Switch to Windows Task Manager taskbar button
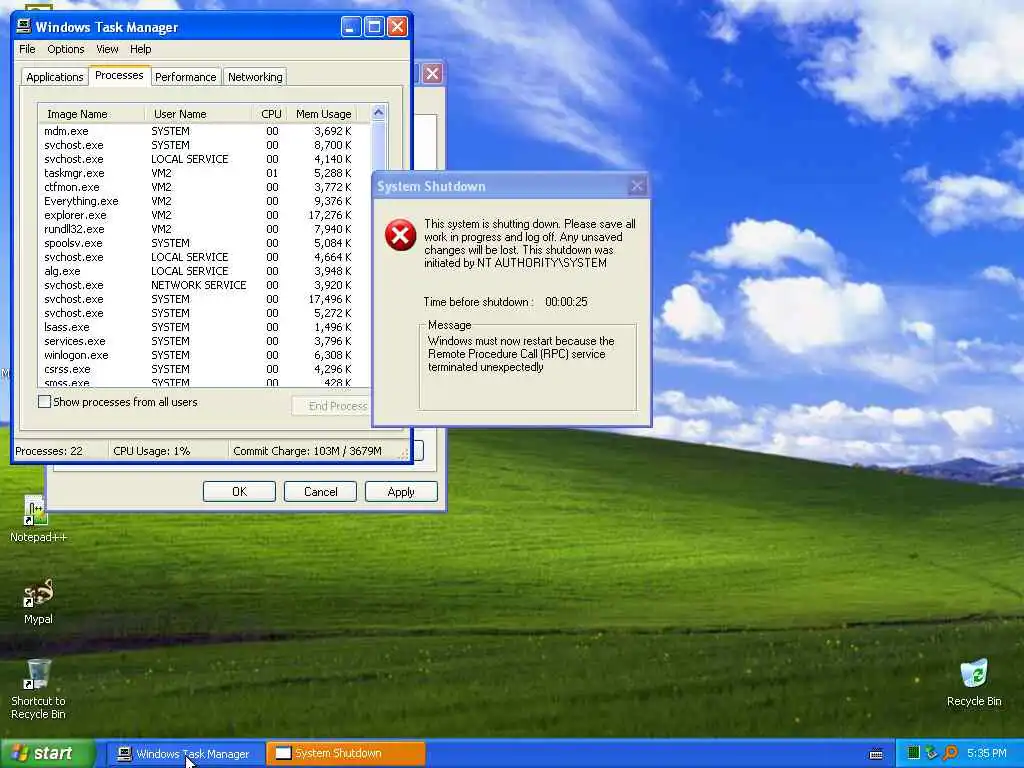 [185, 754]
